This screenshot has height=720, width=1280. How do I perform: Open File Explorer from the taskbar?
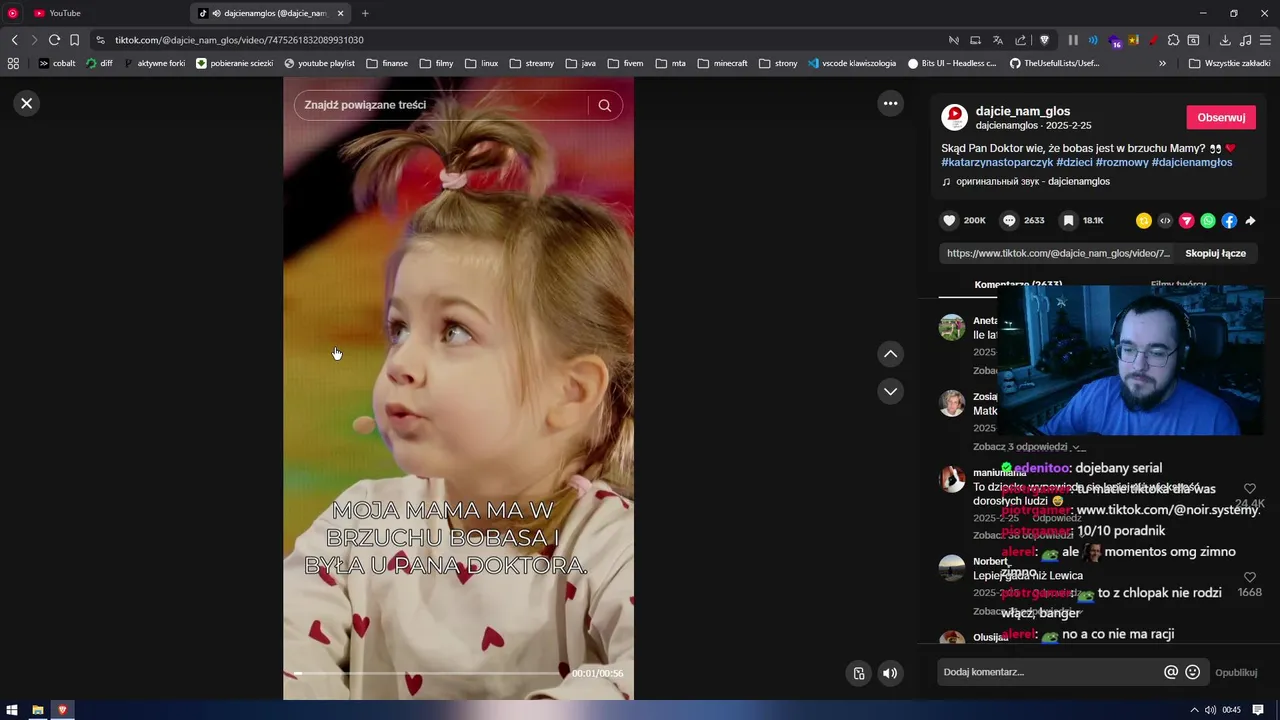tap(38, 710)
